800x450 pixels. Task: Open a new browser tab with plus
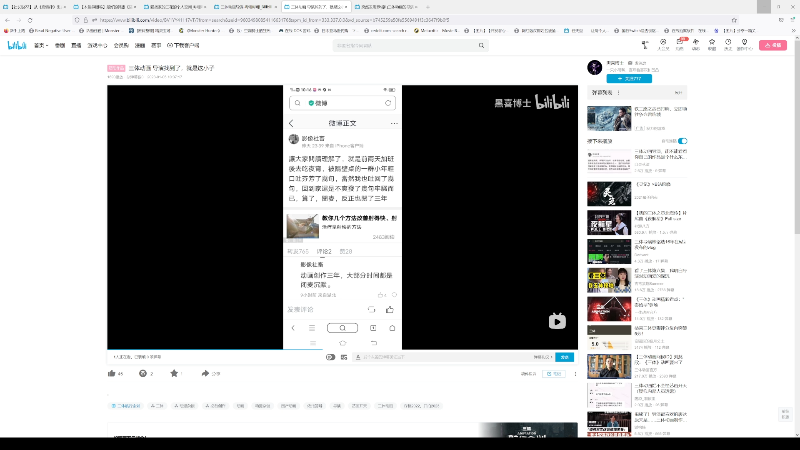(428, 7)
